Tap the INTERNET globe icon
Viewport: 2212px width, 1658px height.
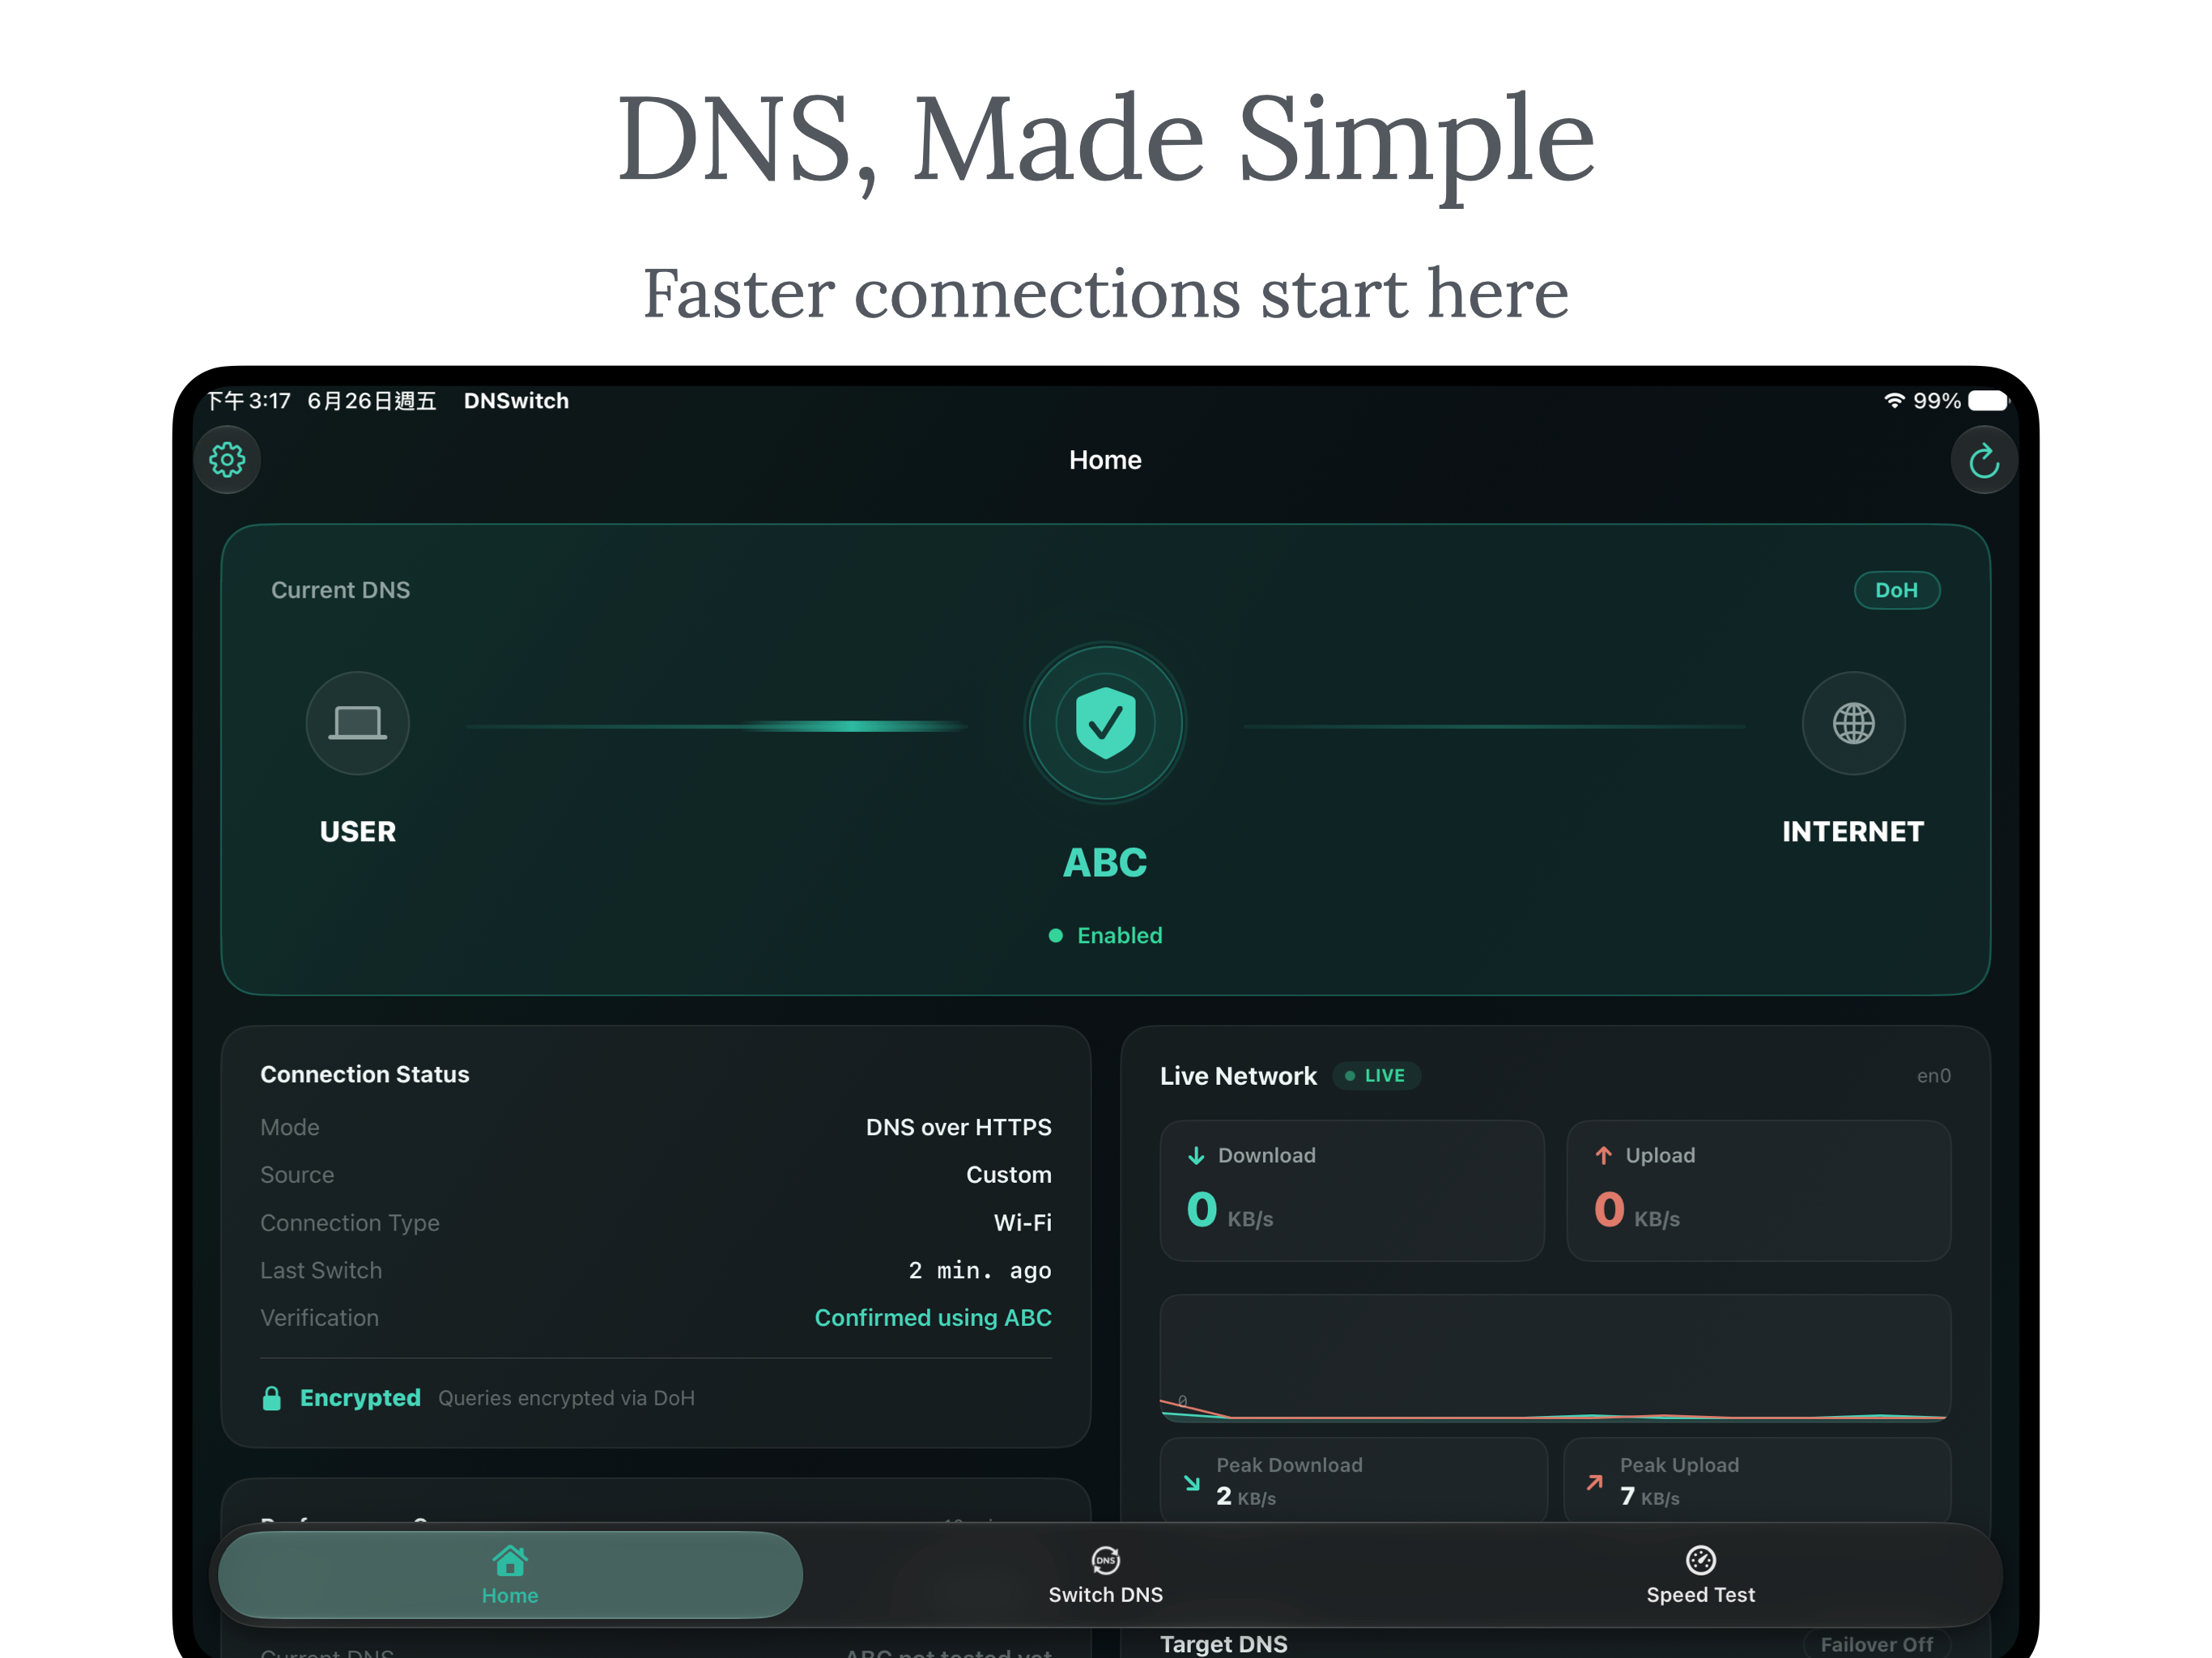tap(1853, 723)
